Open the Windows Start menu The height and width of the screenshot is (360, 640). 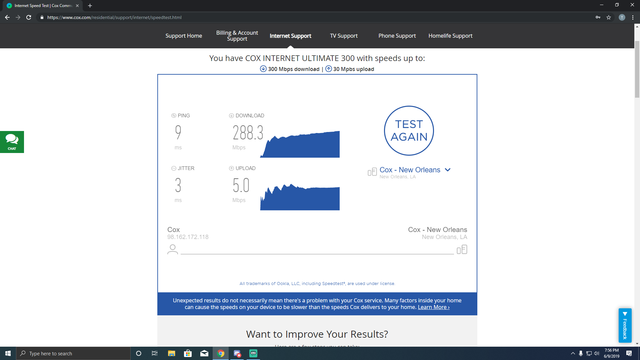point(8,353)
